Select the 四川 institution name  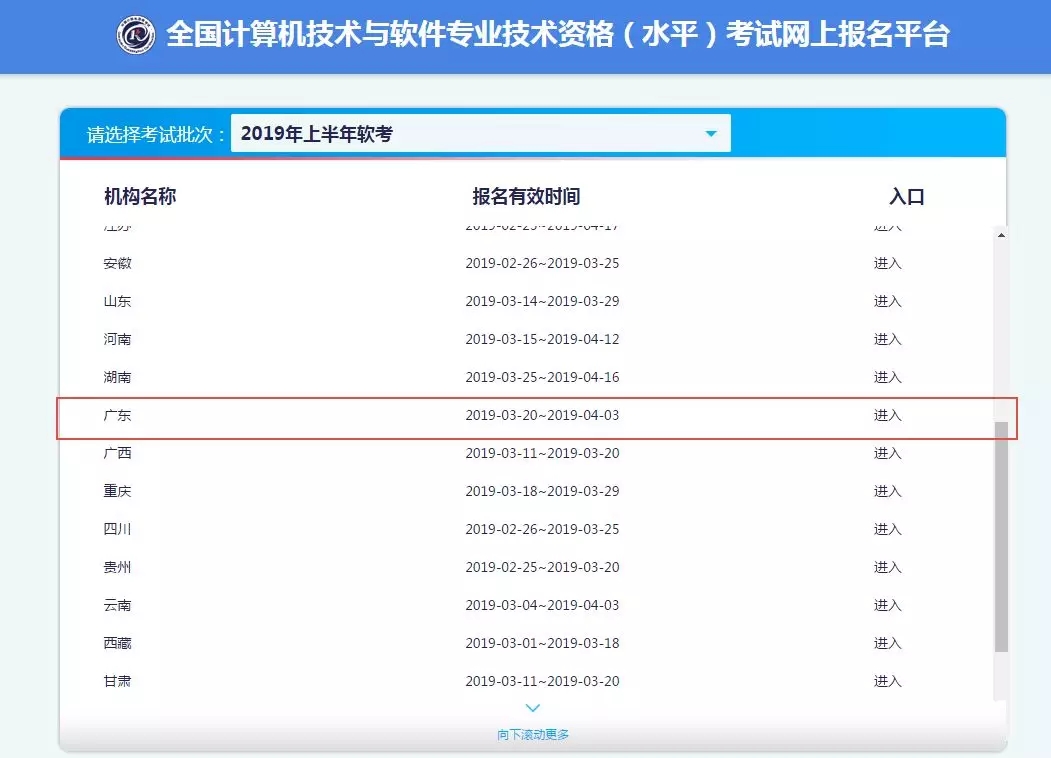pyautogui.click(x=117, y=529)
